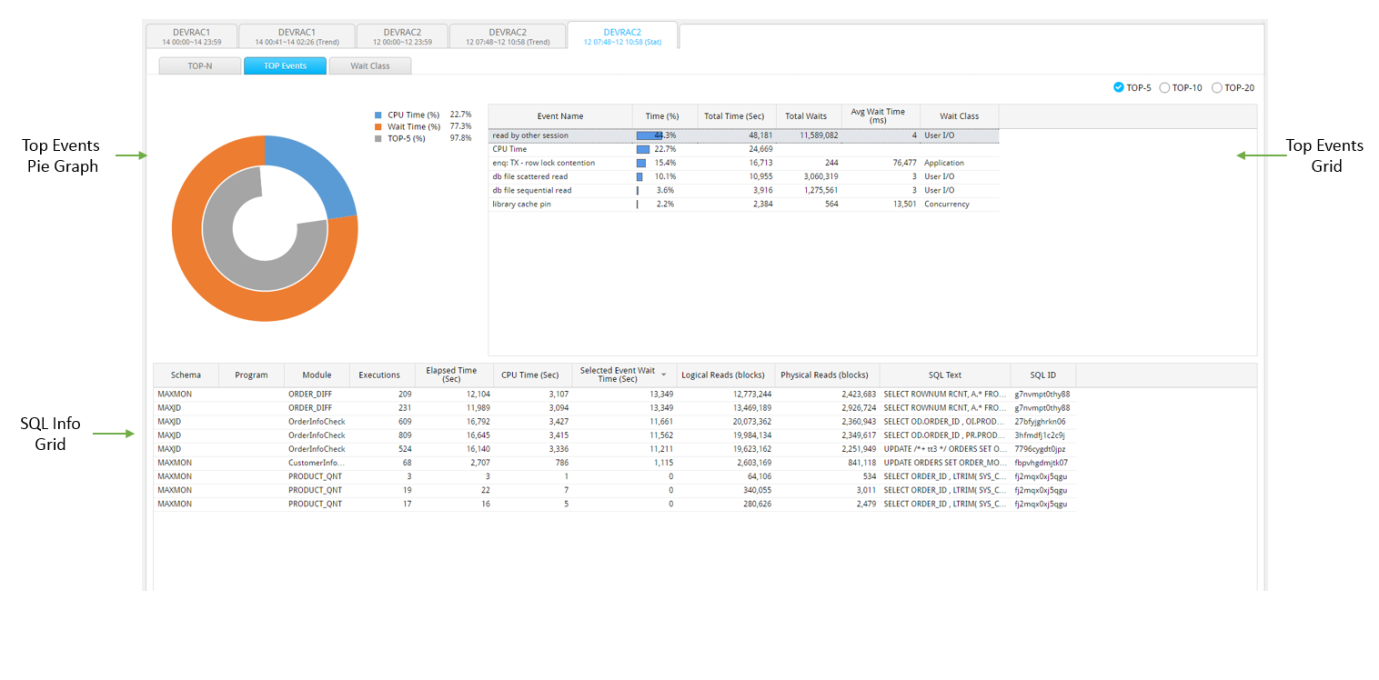The width and height of the screenshot is (1379, 680).
Task: Sort by the Schema column header
Action: click(186, 375)
